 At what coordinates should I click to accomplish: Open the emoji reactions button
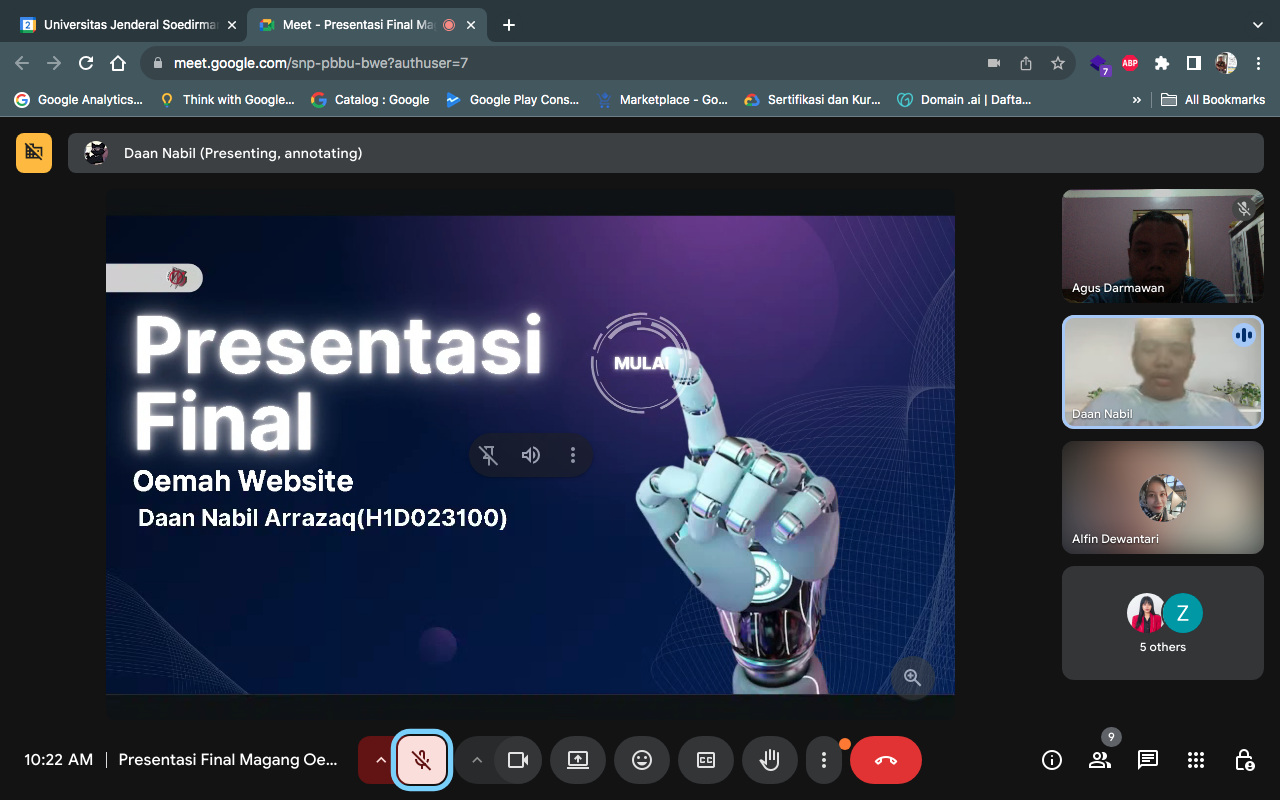point(642,760)
